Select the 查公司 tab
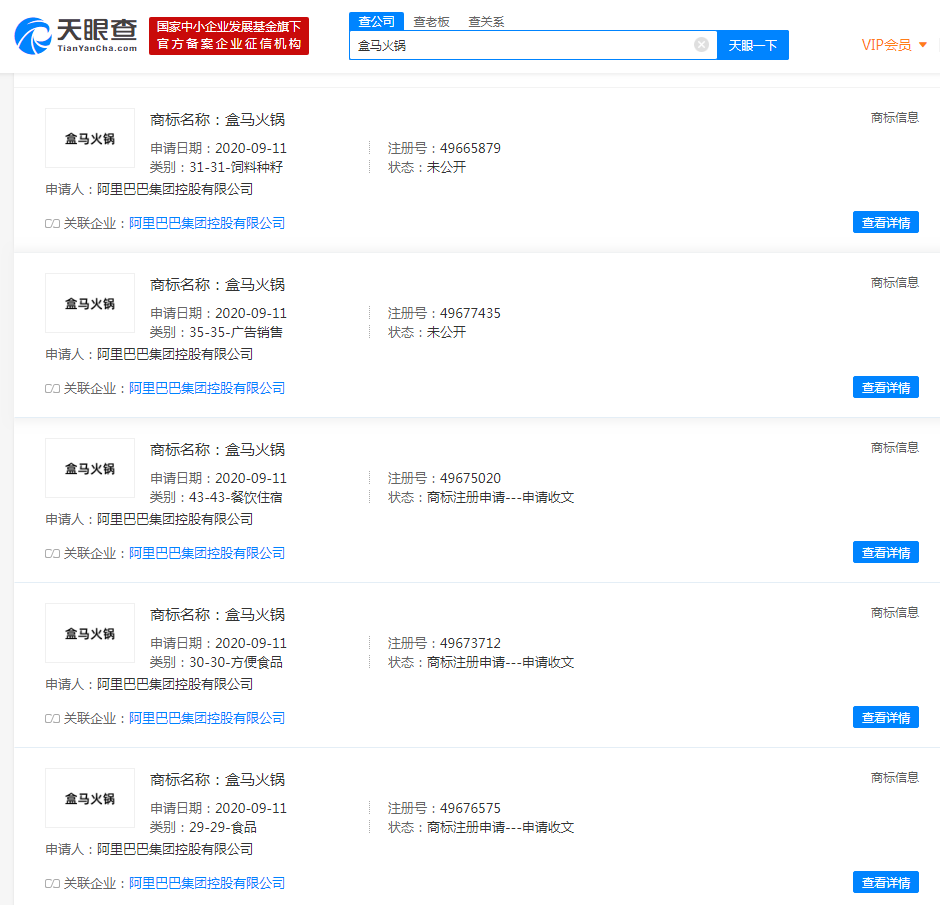Screen dimensions: 940x905 [x=375, y=20]
